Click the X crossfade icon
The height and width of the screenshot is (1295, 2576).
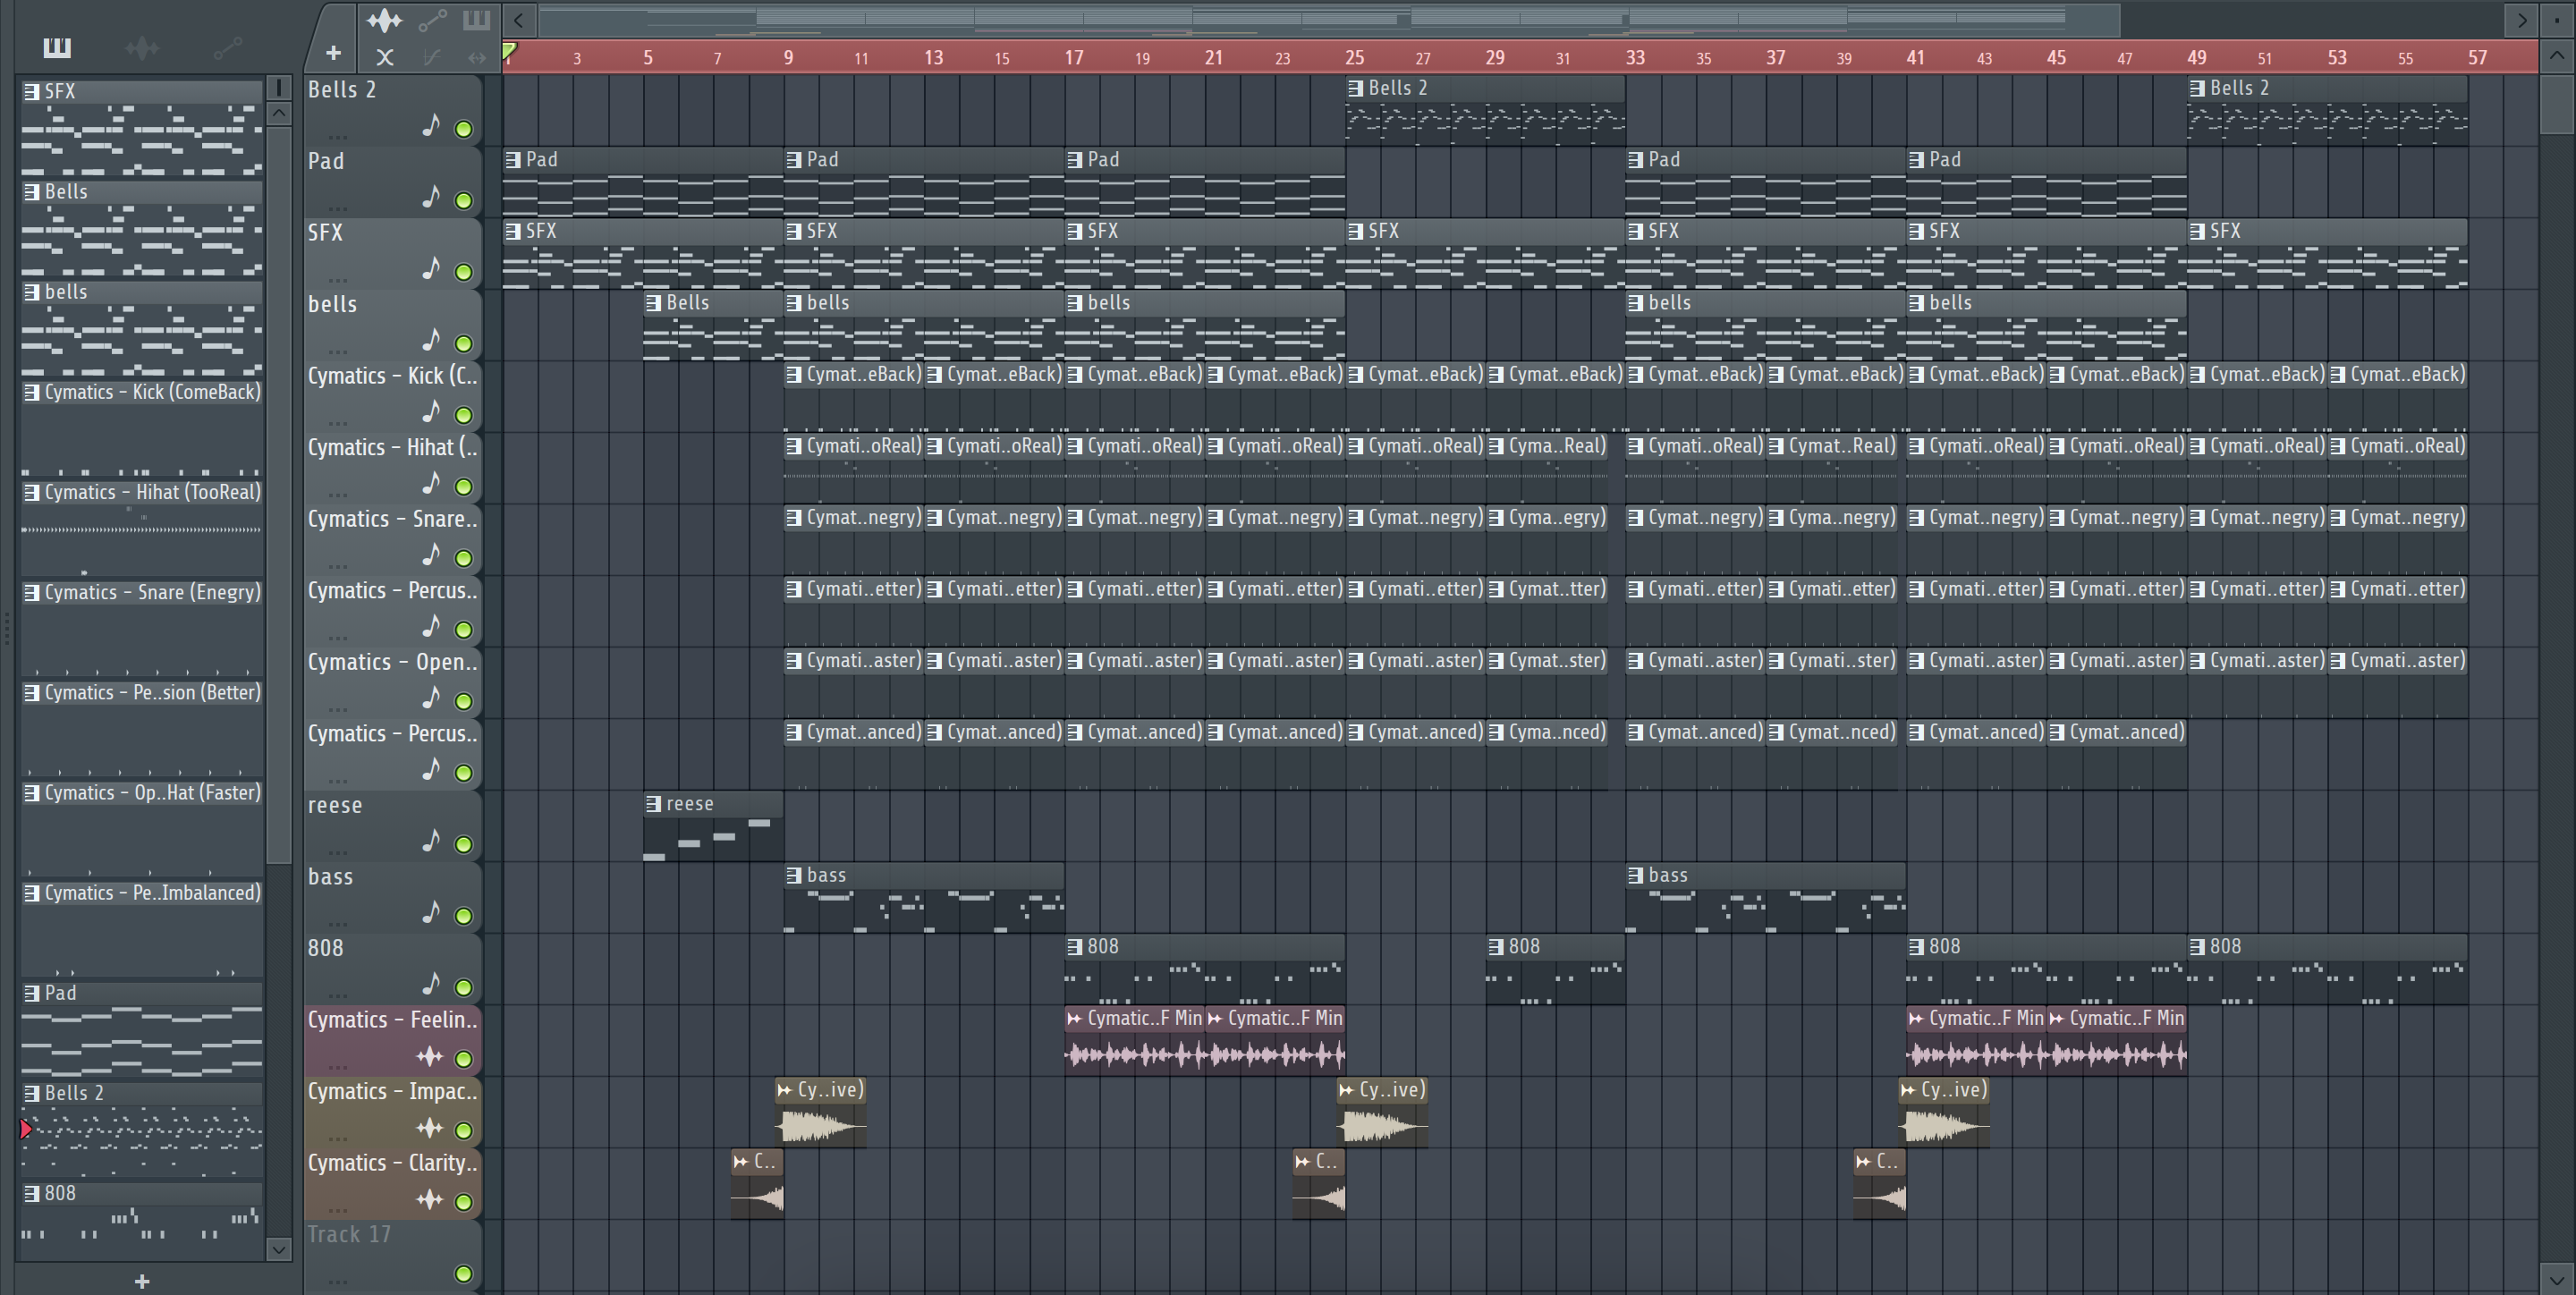[x=385, y=58]
